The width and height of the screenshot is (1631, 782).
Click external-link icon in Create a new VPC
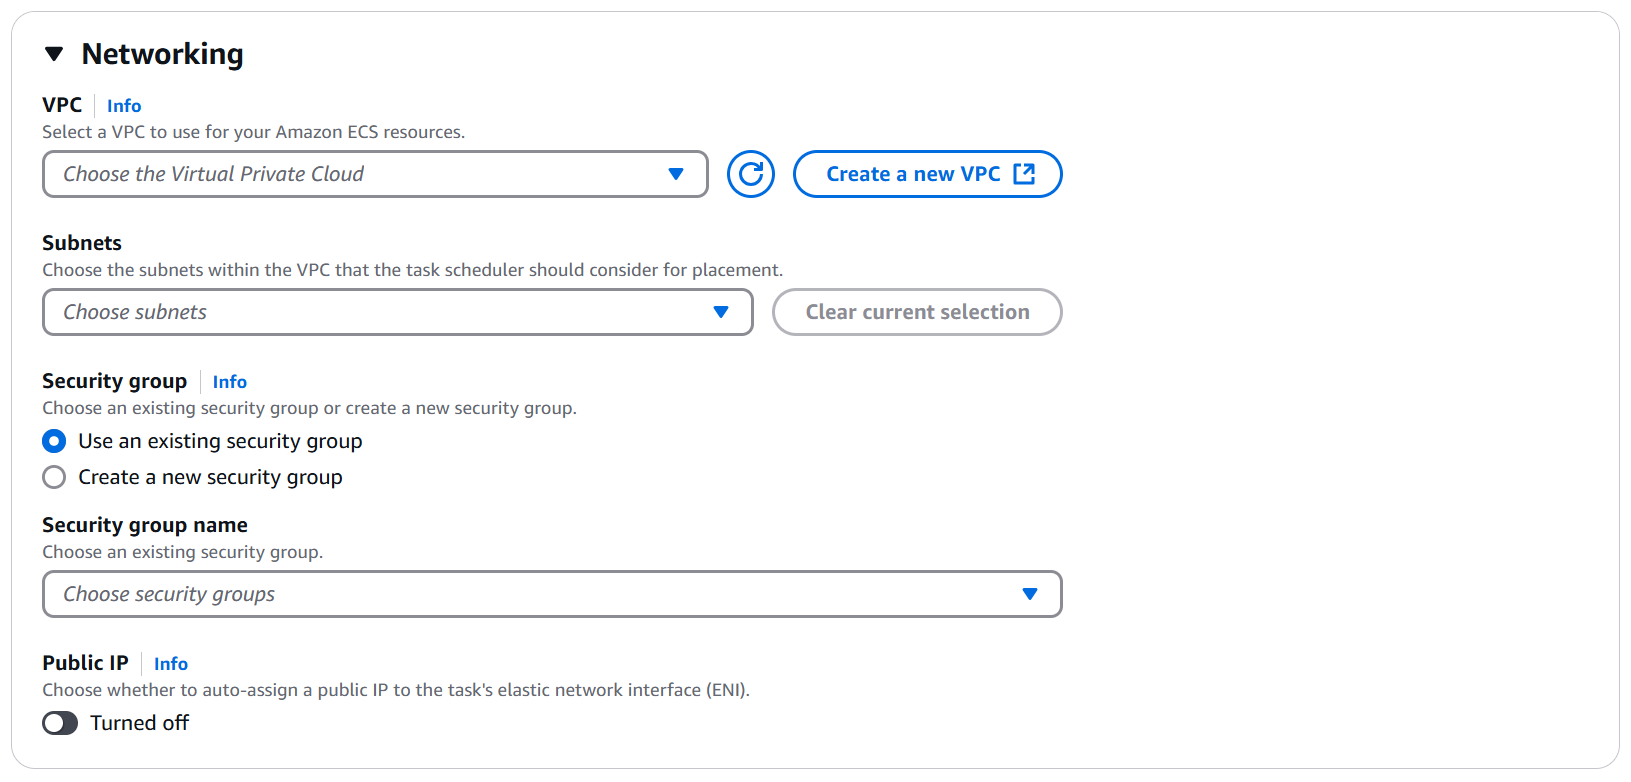(1024, 174)
